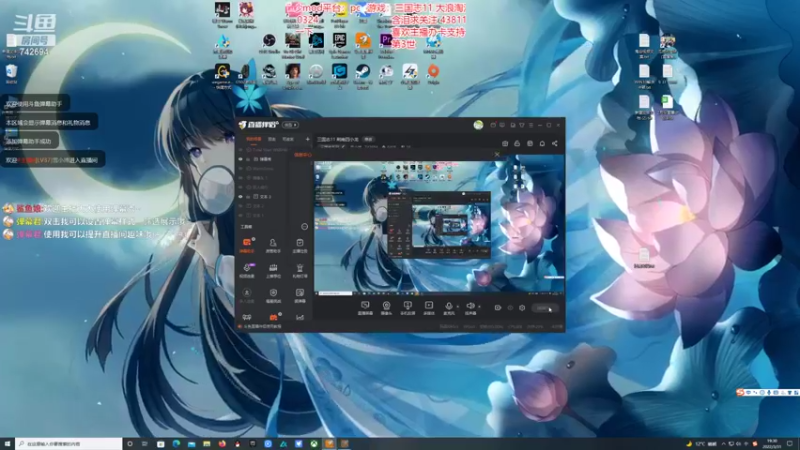The image size is (800, 450).
Task: Open Microsoft Edge from taskbar
Action: coord(176,444)
